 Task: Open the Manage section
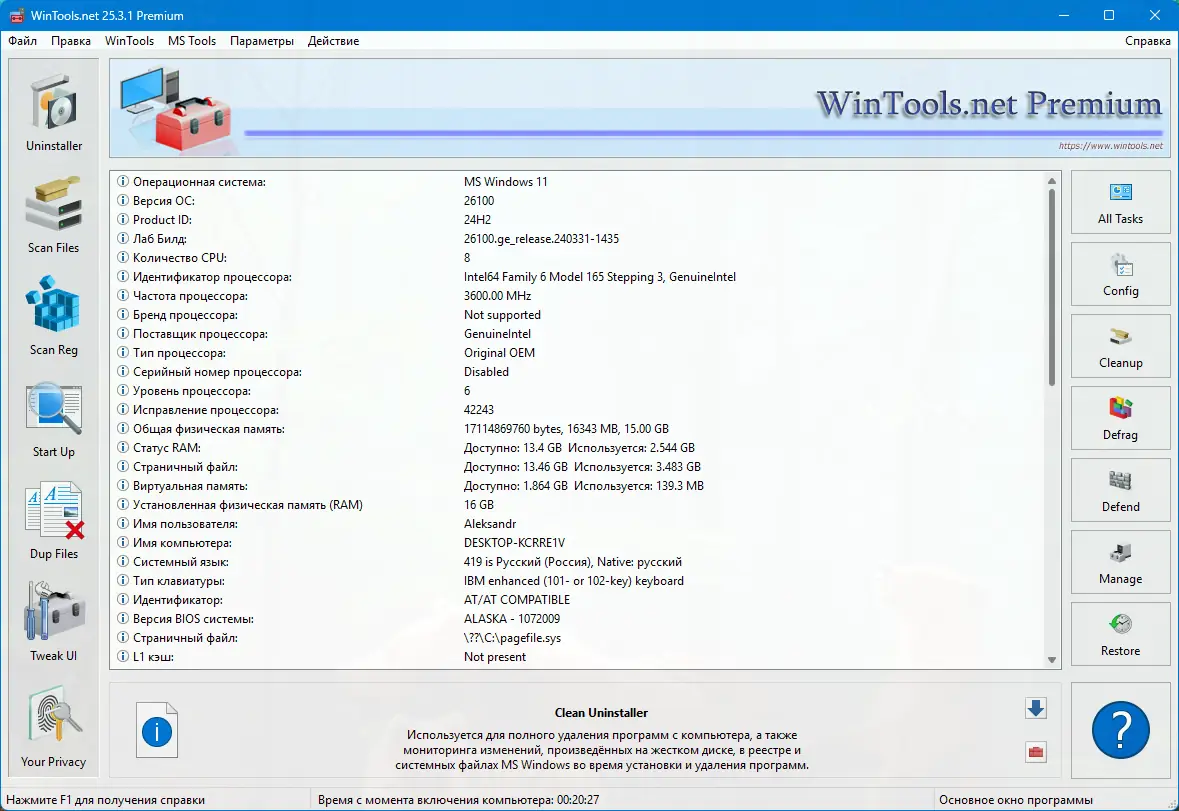click(x=1120, y=562)
